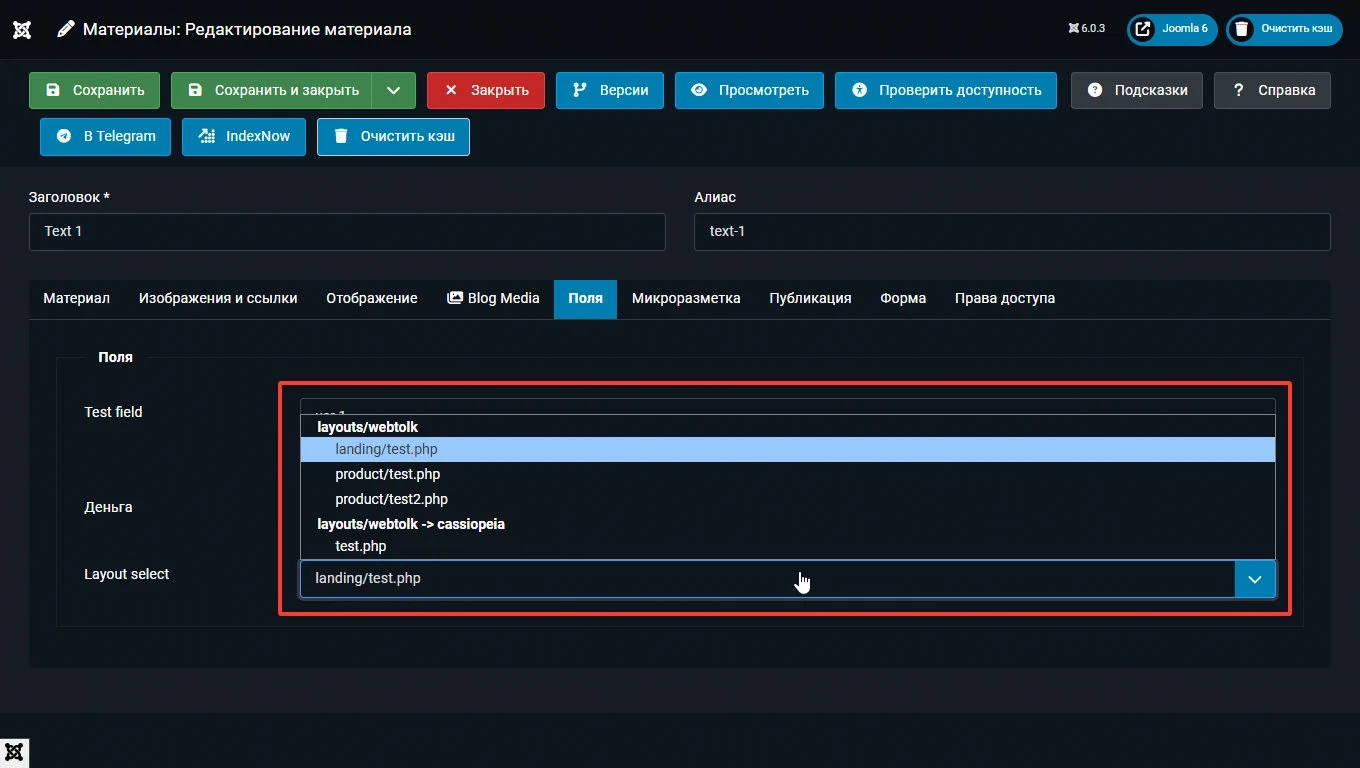Click the Joomla logo in the header
Image resolution: width=1360 pixels, height=768 pixels.
click(x=22, y=29)
